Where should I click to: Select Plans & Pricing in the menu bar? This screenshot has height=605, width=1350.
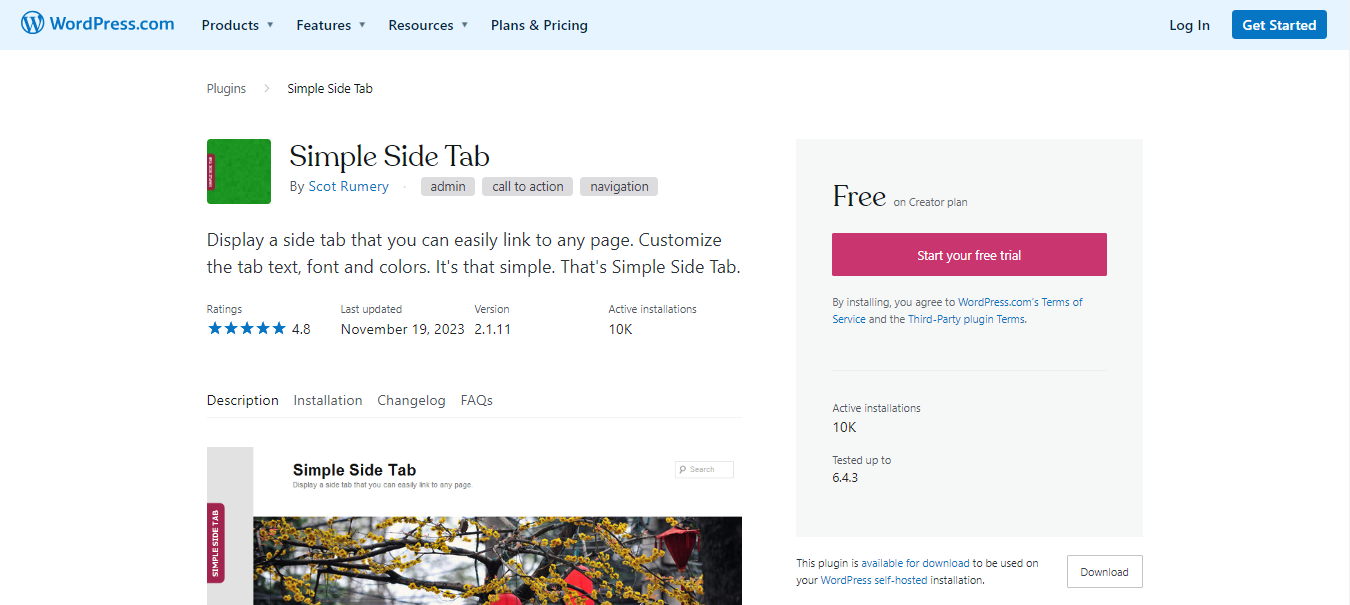[539, 25]
